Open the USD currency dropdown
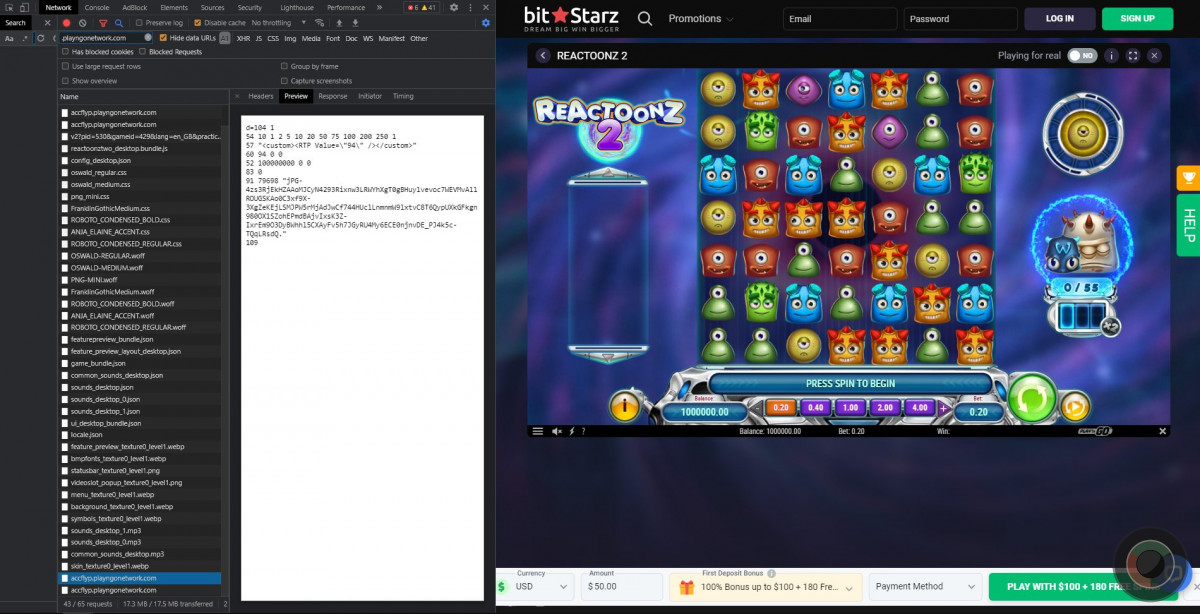The height and width of the screenshot is (614, 1200). pyautogui.click(x=543, y=587)
